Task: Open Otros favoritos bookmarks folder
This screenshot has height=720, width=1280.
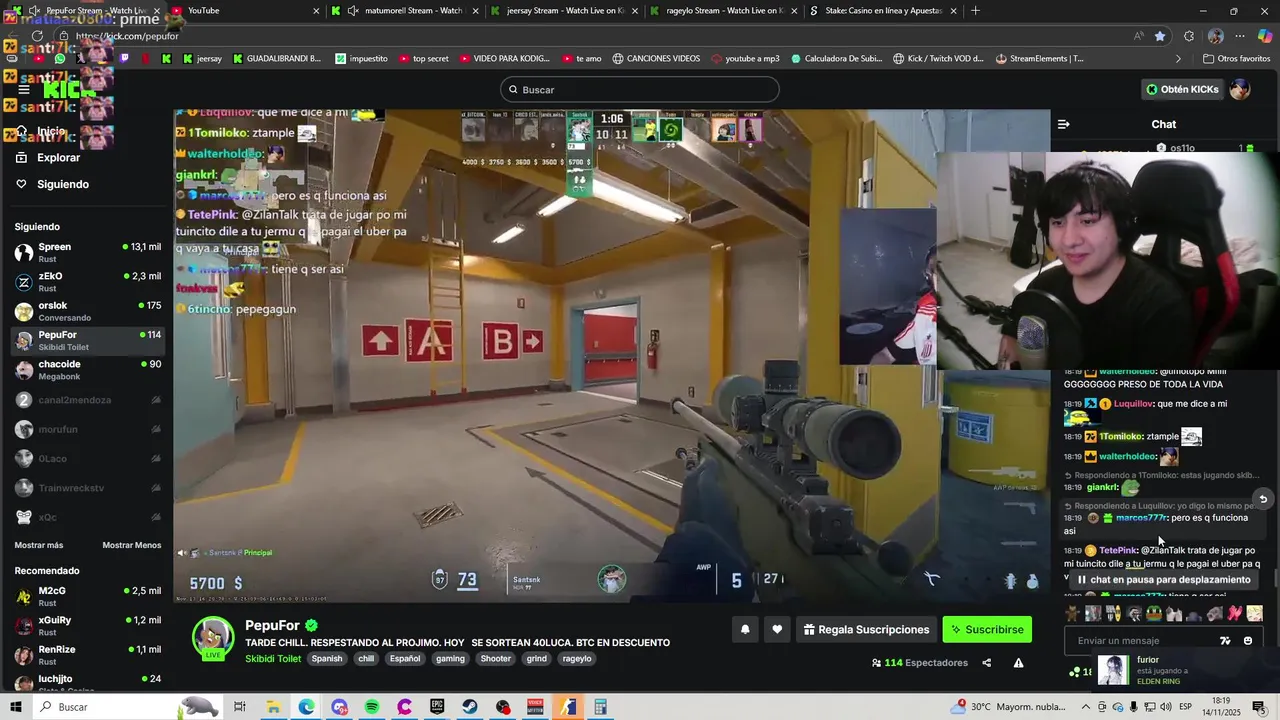Action: (x=1236, y=59)
